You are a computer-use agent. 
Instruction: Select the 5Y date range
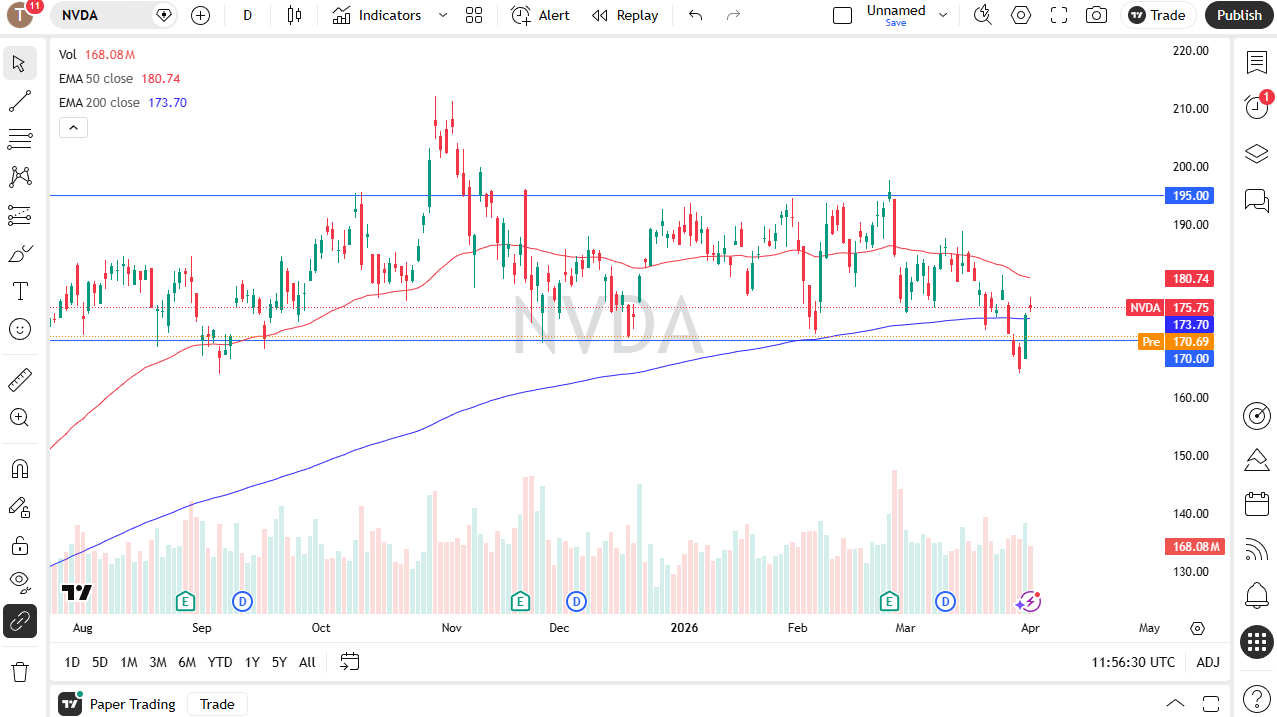pos(279,662)
